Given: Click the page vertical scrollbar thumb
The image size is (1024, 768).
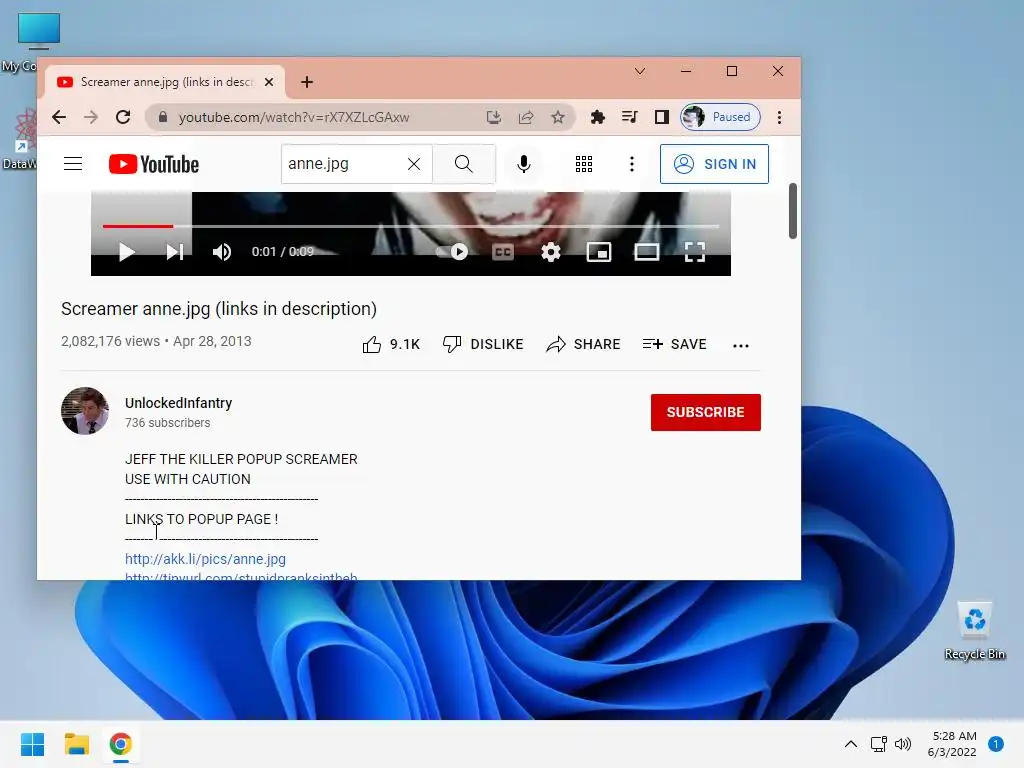Looking at the screenshot, I should [793, 211].
